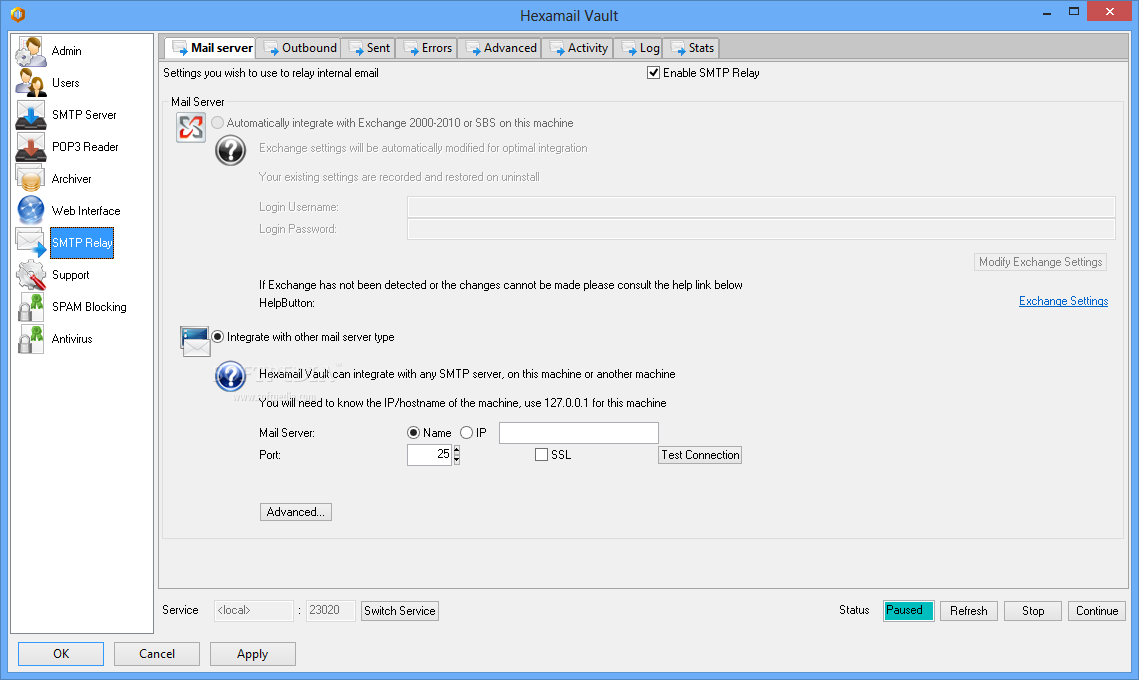Increase port number with up arrow
Viewport: 1139px width, 680px height.
tap(457, 450)
